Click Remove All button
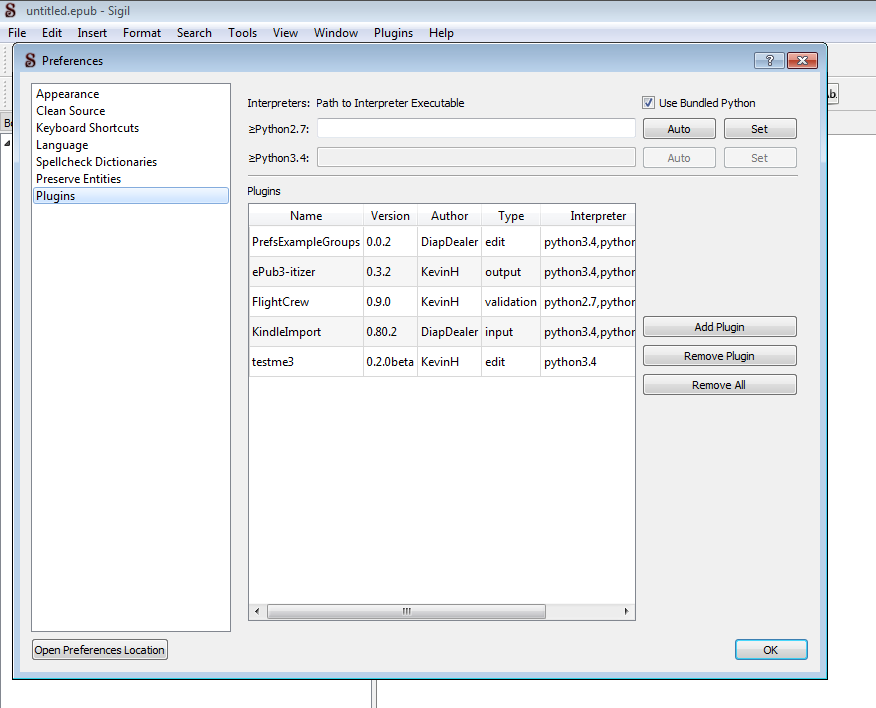Screen dimensions: 876x708 click(x=720, y=385)
